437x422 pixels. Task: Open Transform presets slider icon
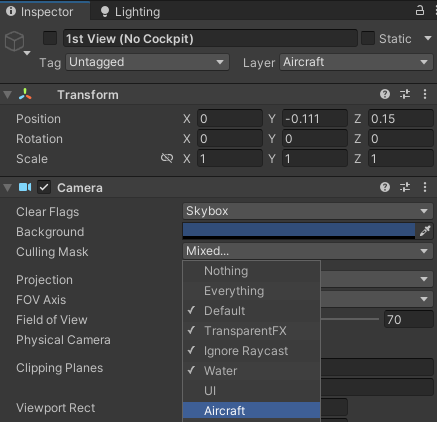(405, 94)
